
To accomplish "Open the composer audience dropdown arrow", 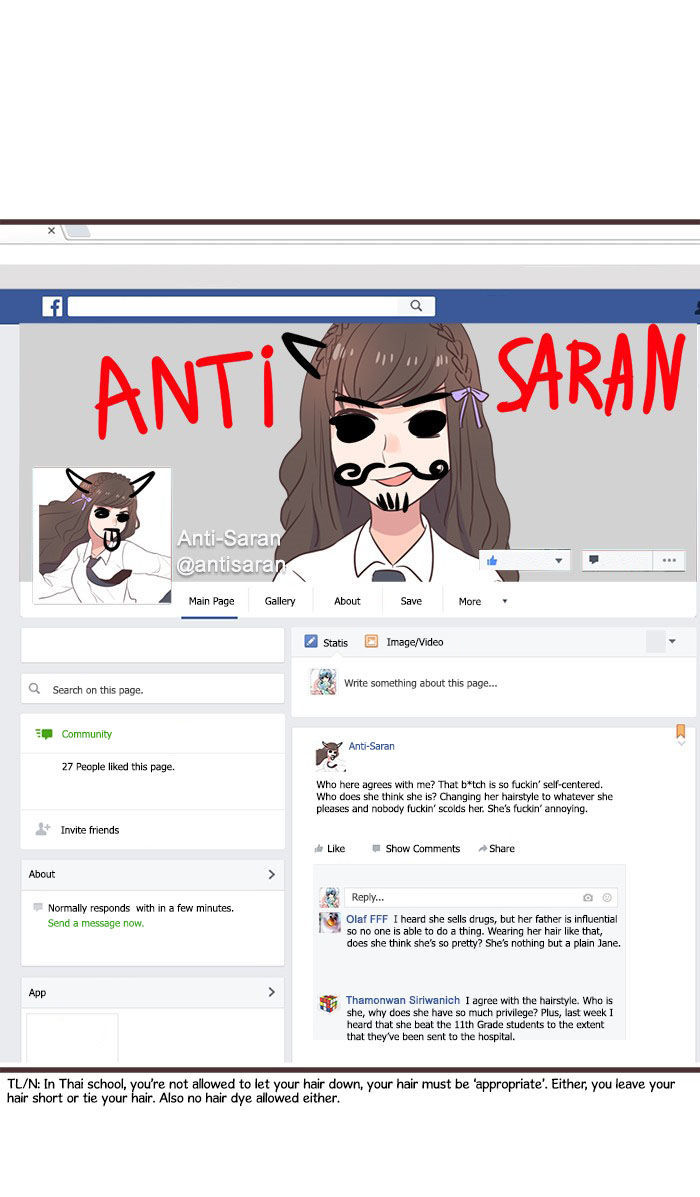I will pyautogui.click(x=672, y=641).
